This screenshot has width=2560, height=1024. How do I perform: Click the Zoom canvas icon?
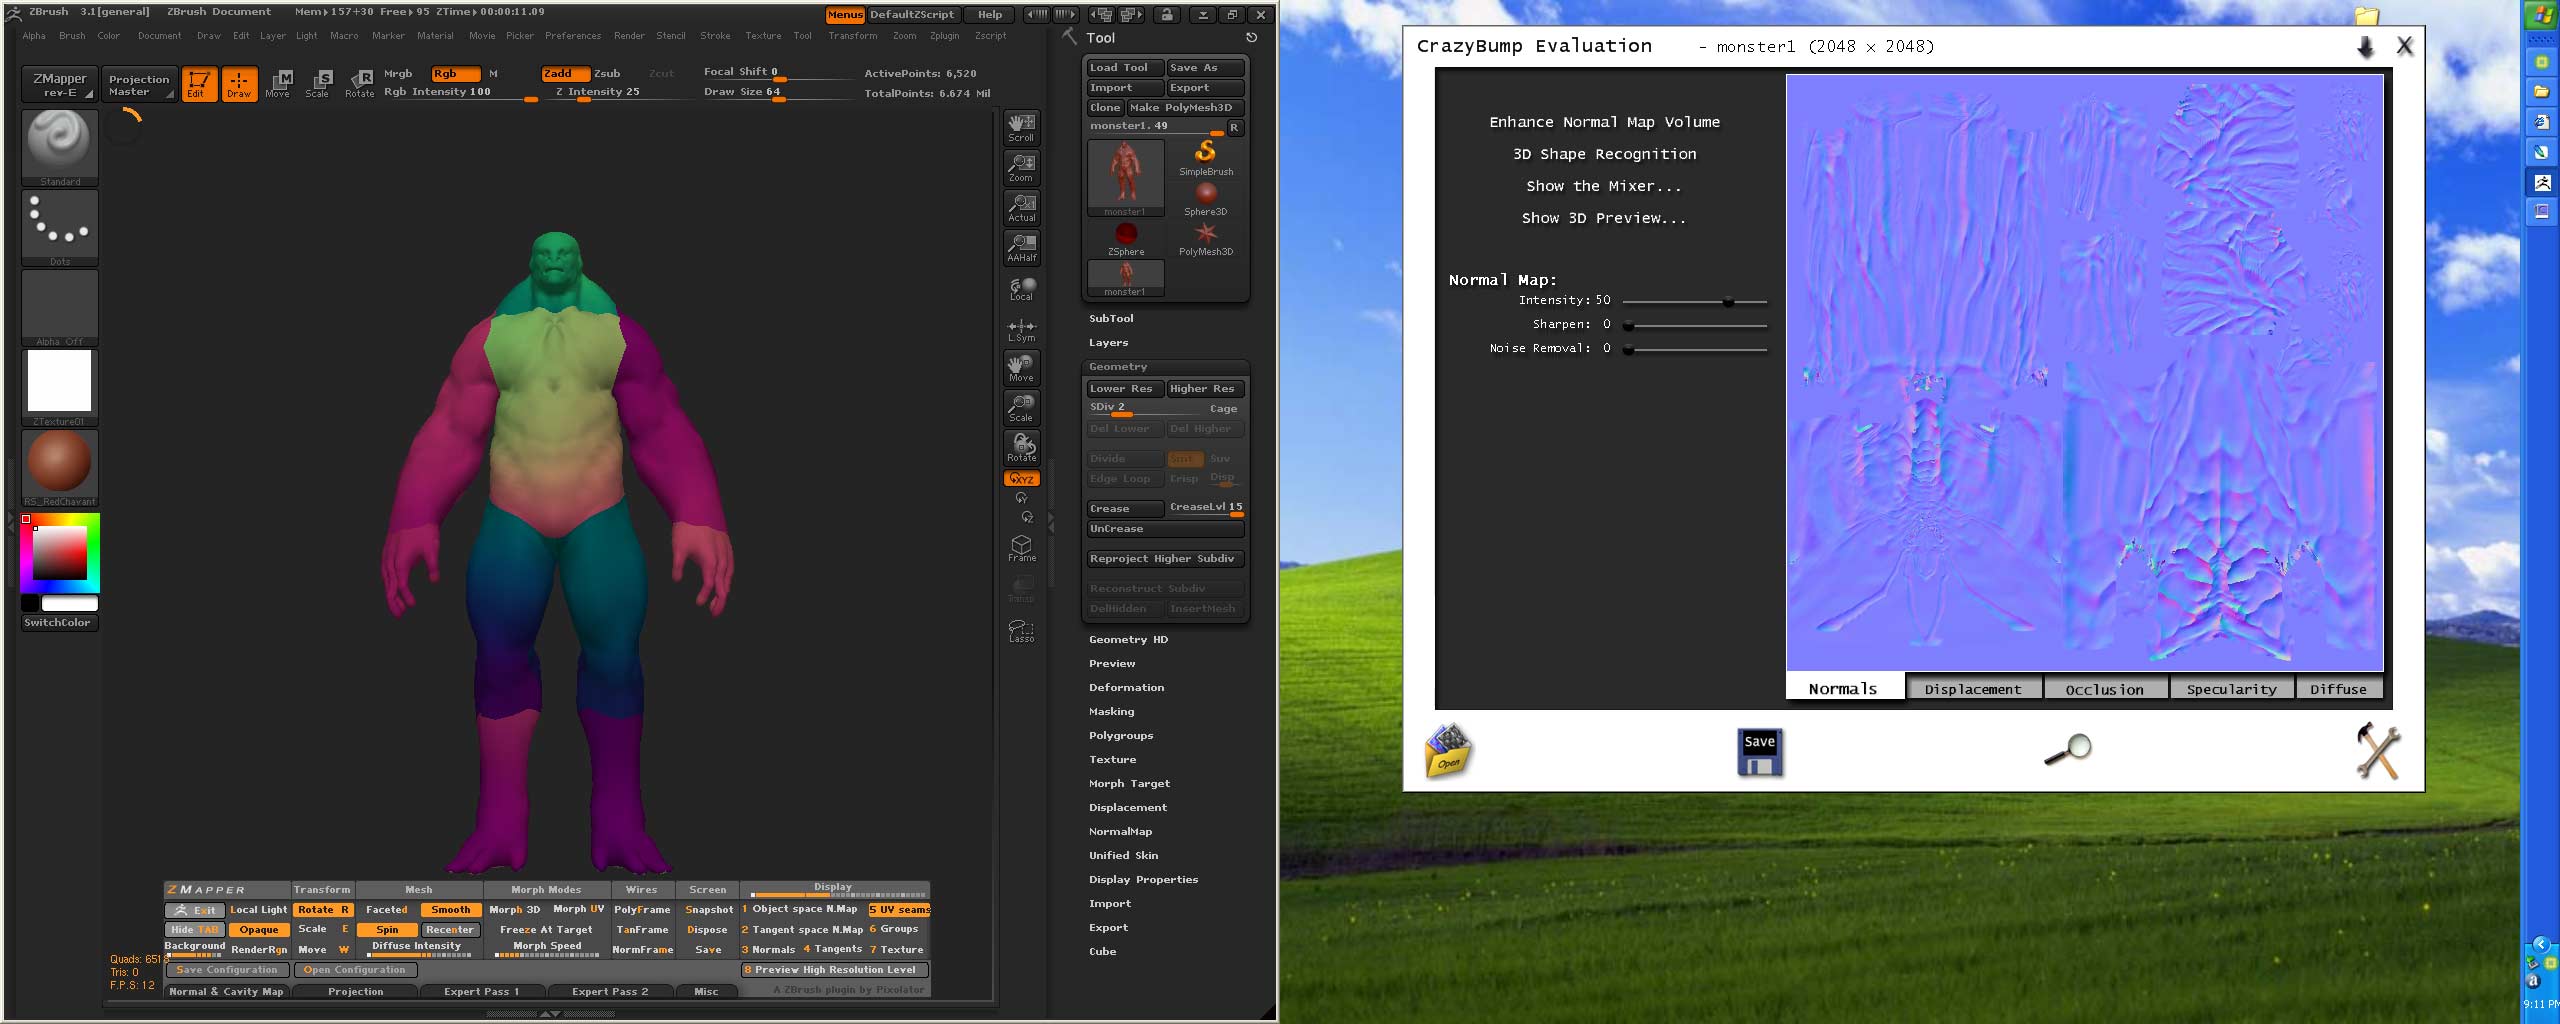click(1021, 168)
